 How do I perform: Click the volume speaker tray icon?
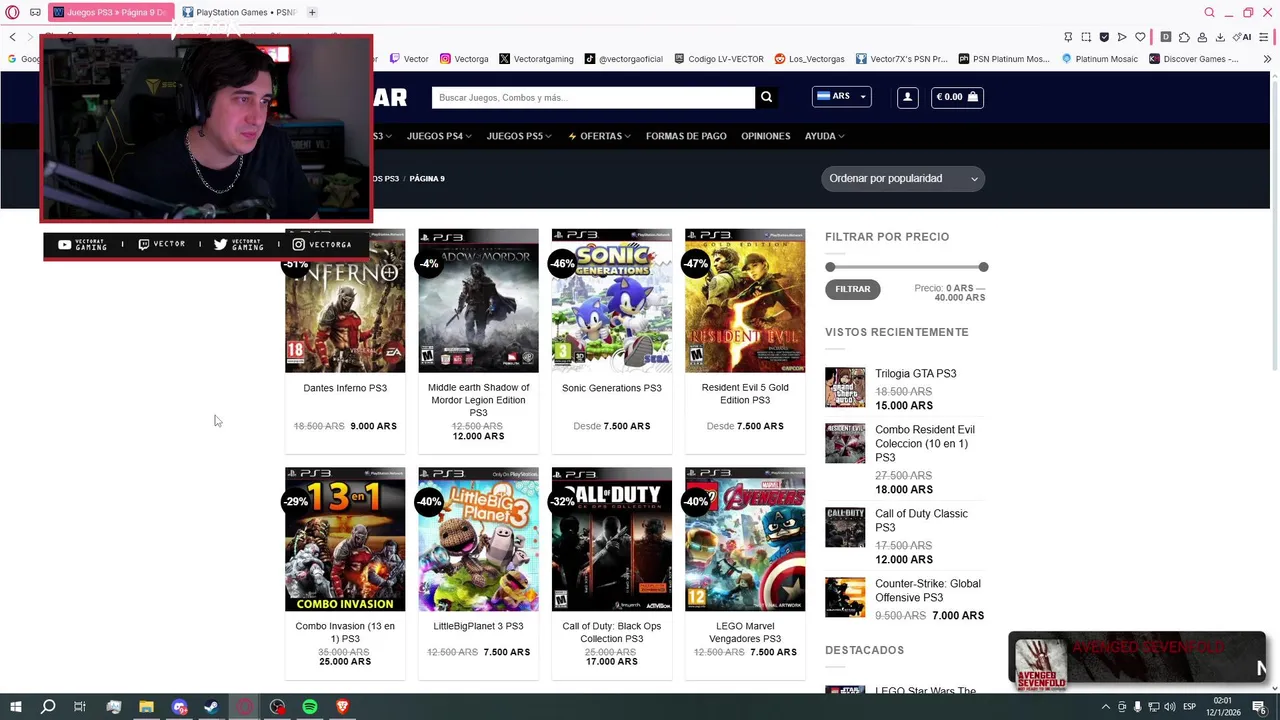1170,707
